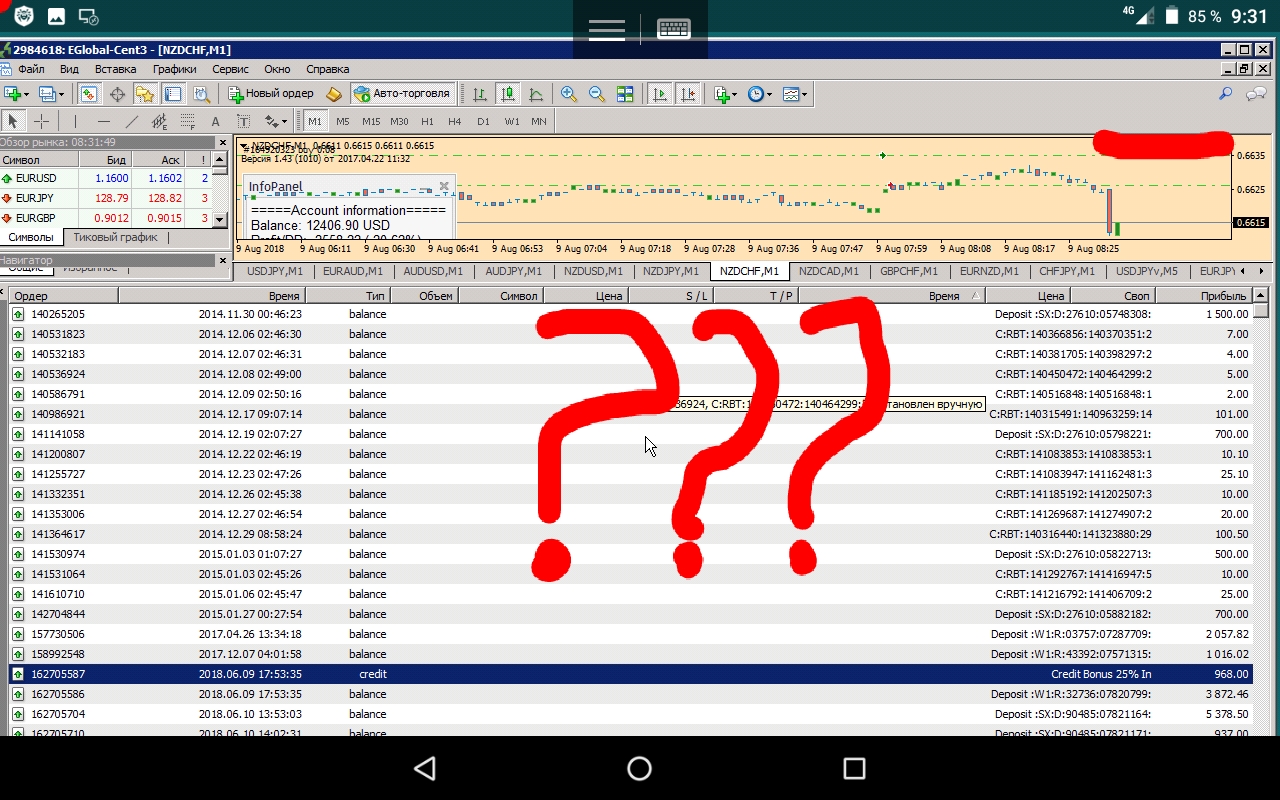Select the Crosshair tool
Viewport: 1280px width, 800px height.
coord(41,121)
